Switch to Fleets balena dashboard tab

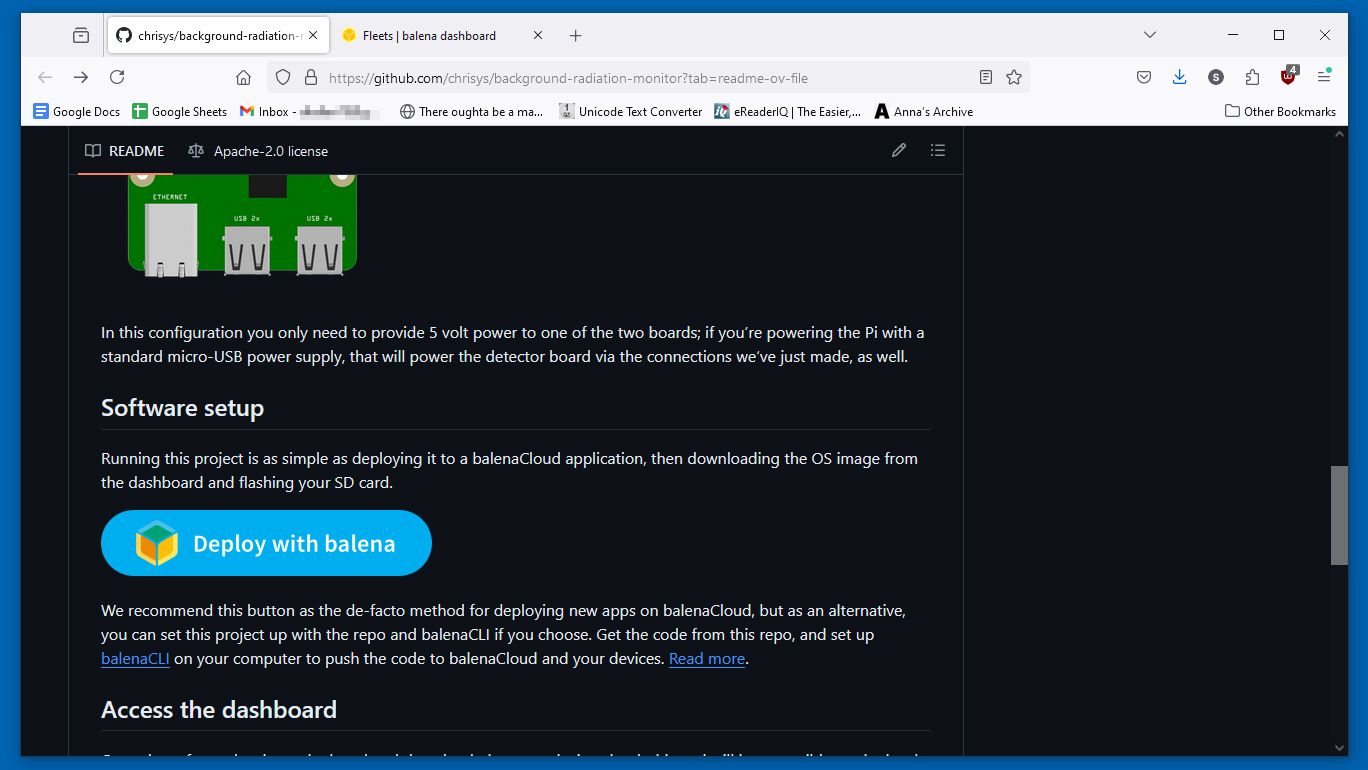point(429,35)
